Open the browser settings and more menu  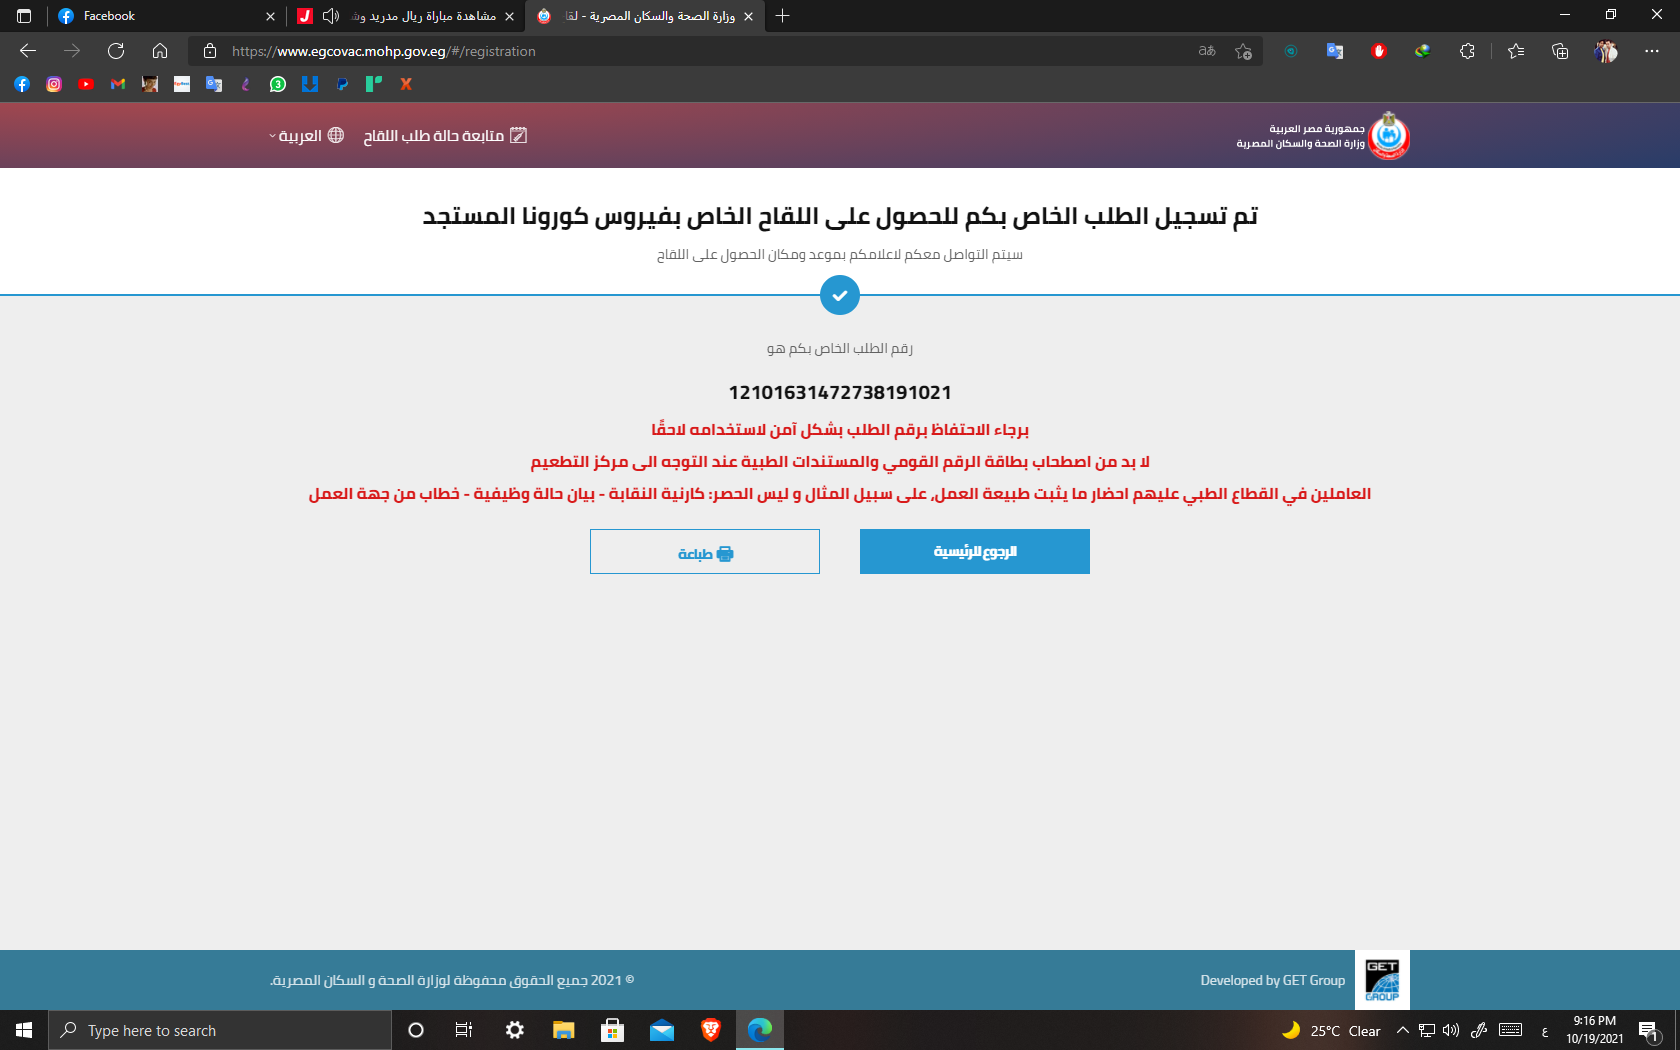(x=1651, y=51)
